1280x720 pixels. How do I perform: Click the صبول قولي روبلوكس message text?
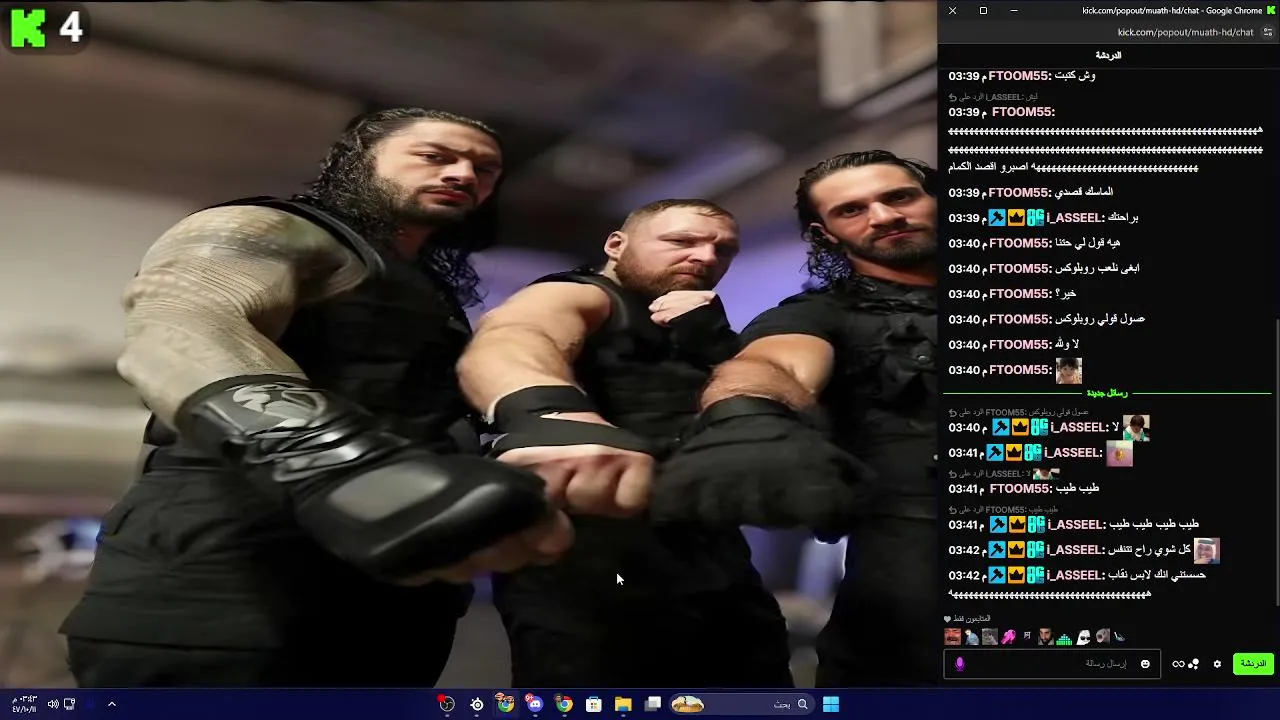coord(1099,319)
